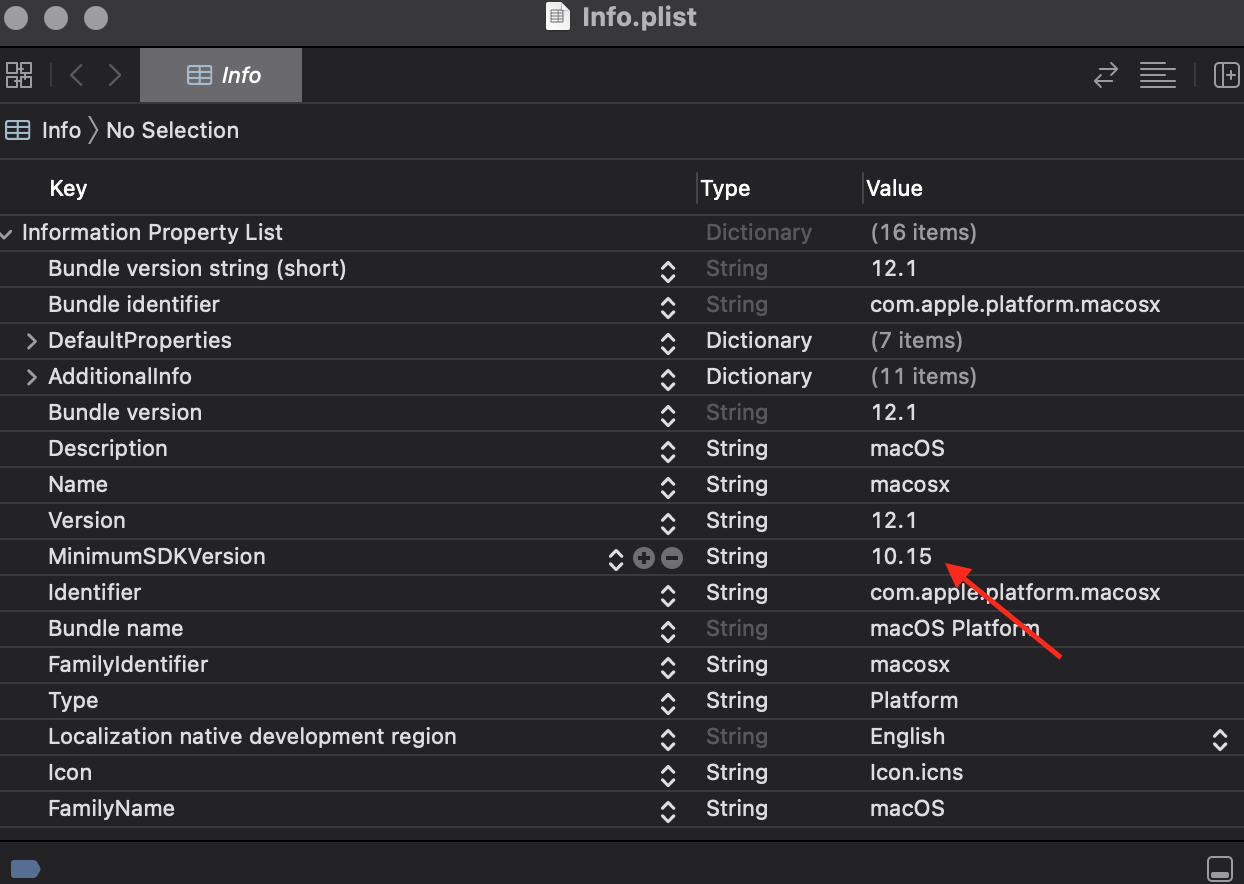Open key stepper for FamilyIdentifier

(x=668, y=666)
